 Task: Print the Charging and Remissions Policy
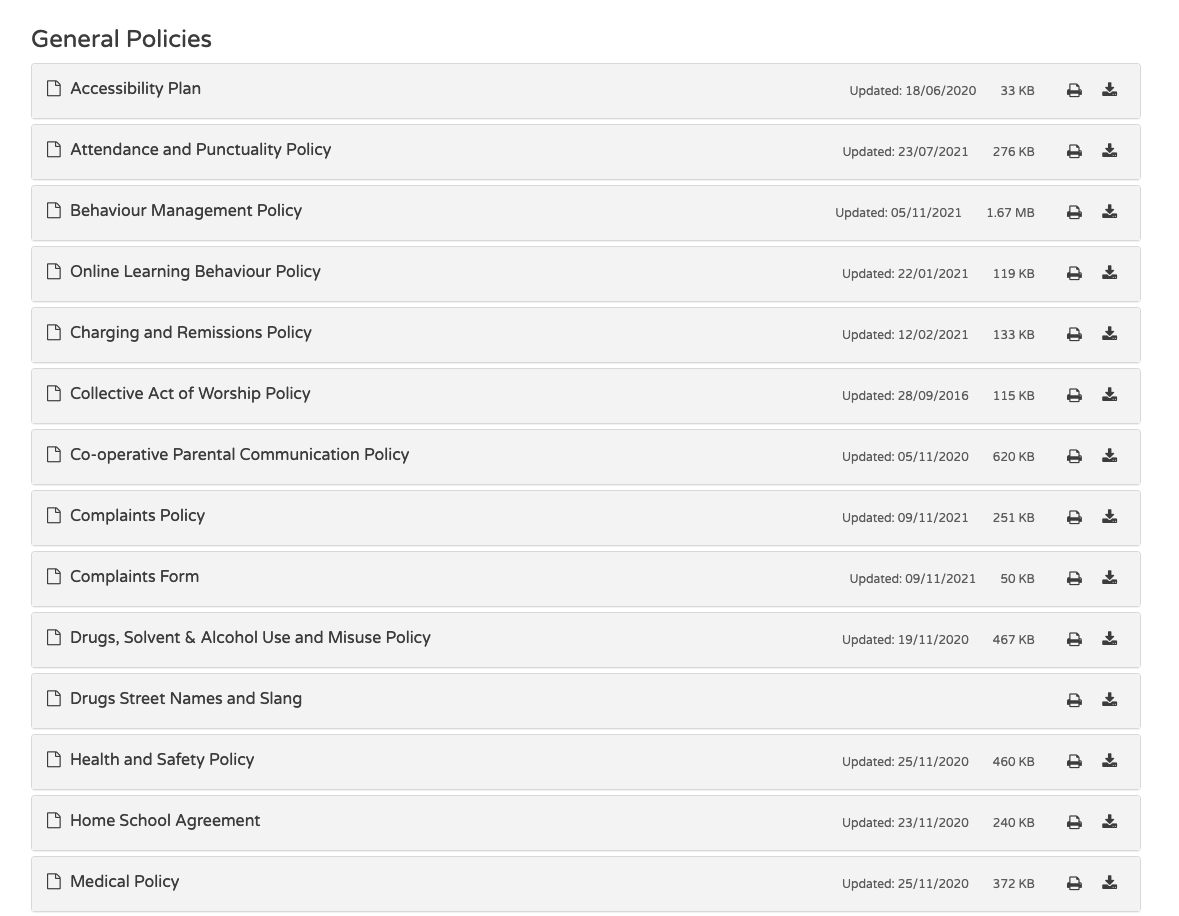point(1074,334)
